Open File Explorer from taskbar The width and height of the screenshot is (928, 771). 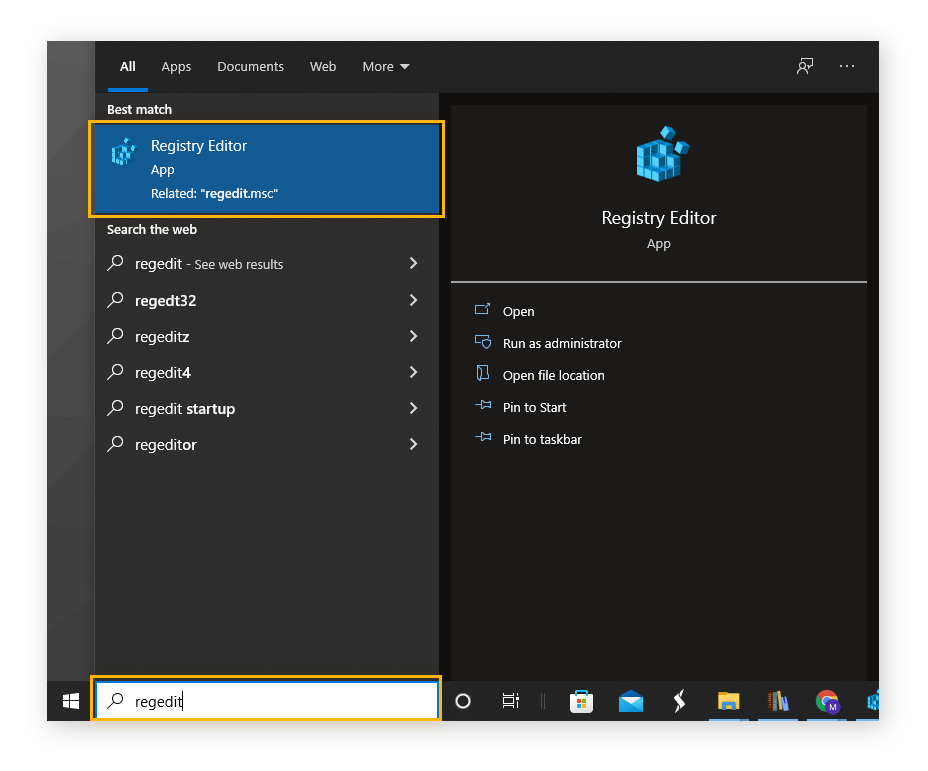click(728, 701)
